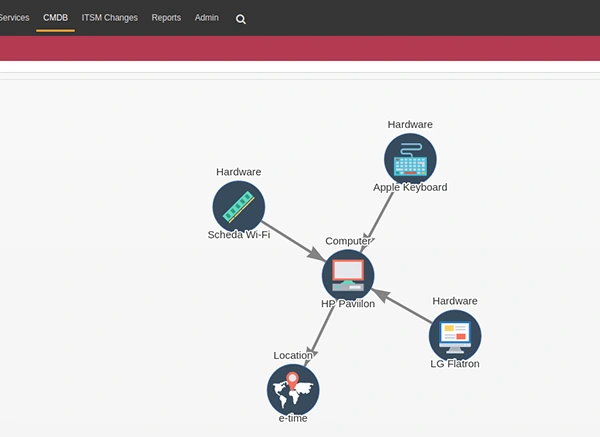Open the Admin menu
This screenshot has height=437, width=600.
(207, 18)
